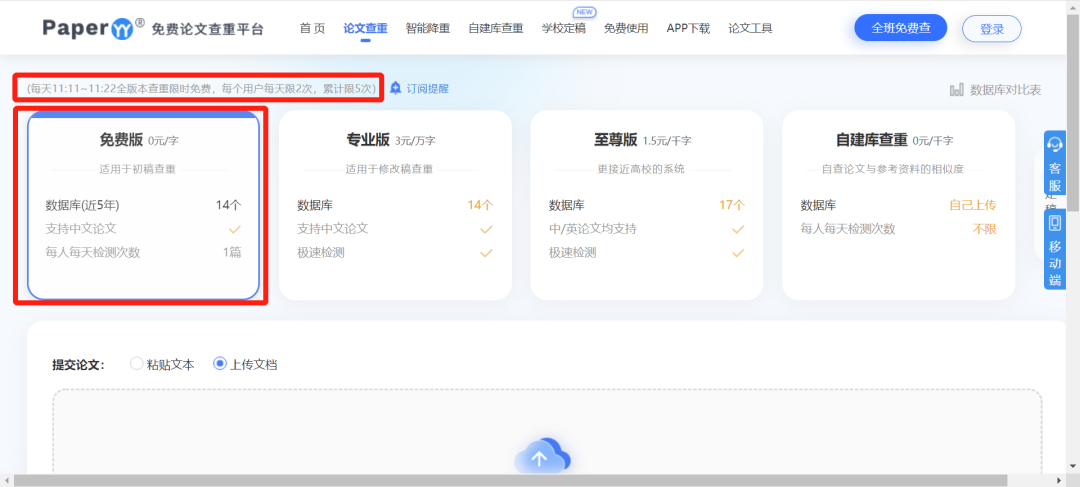Click the 每天11:11~11:22 free notice text

[200, 89]
